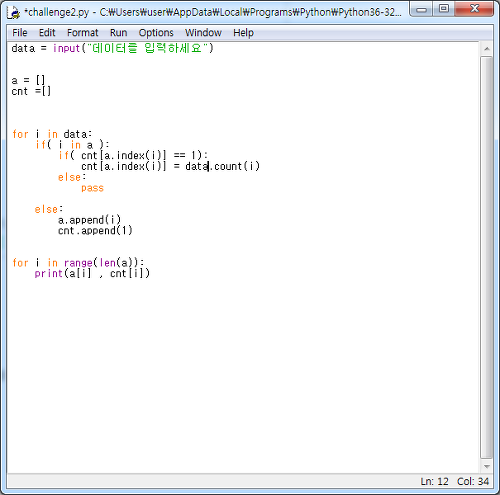This screenshot has height=495, width=500.
Task: Click the scrollbar up arrow
Action: [x=487, y=49]
